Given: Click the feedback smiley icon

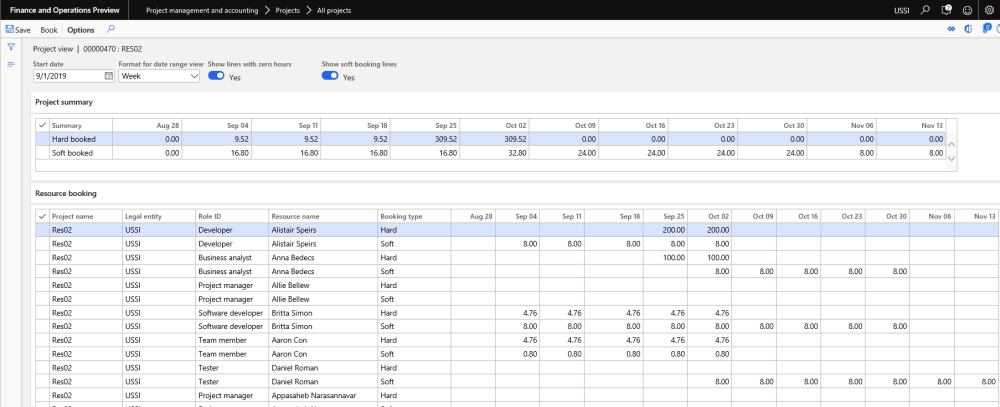Looking at the screenshot, I should [x=965, y=10].
